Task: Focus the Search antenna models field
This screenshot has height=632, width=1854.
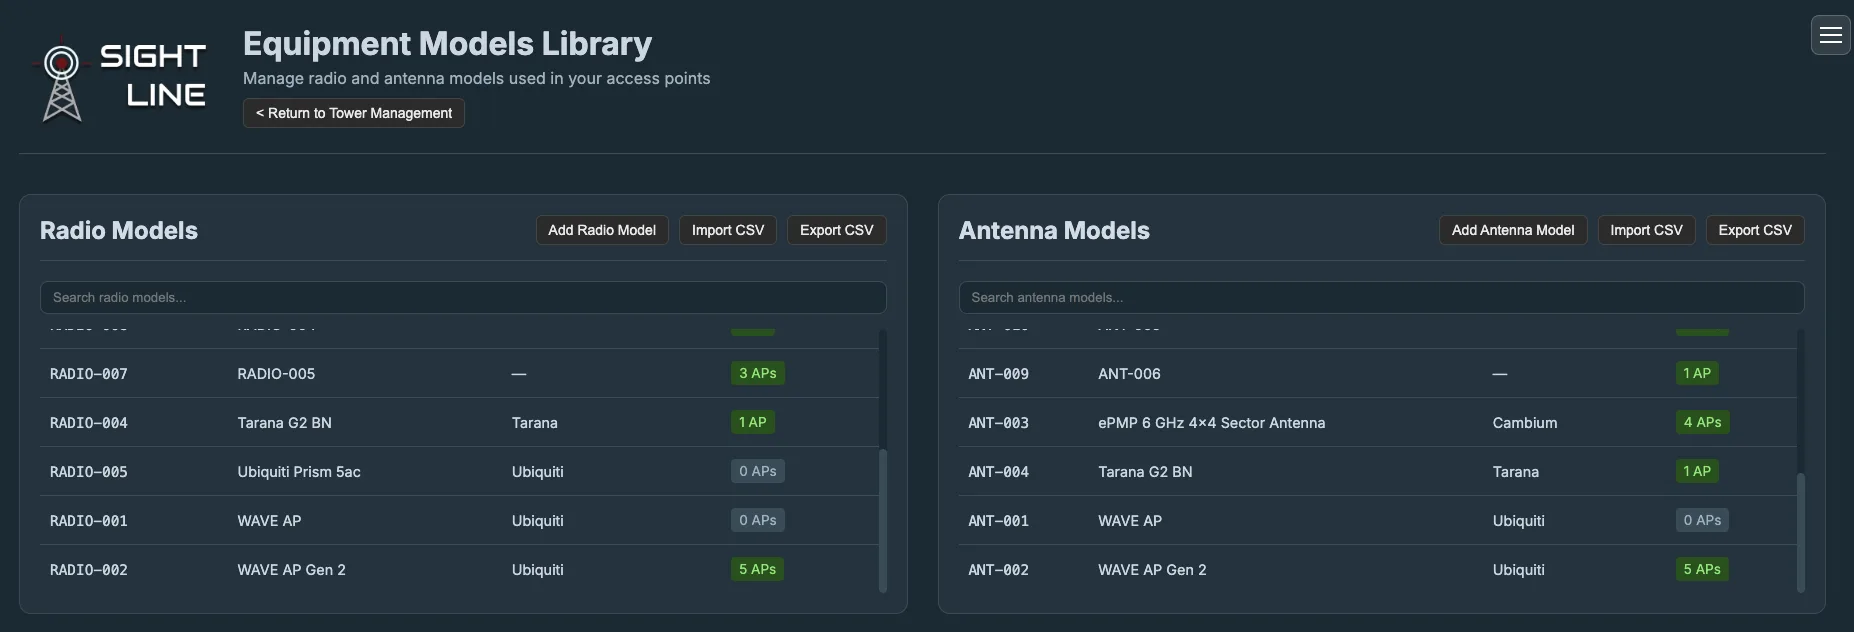Action: (1381, 297)
